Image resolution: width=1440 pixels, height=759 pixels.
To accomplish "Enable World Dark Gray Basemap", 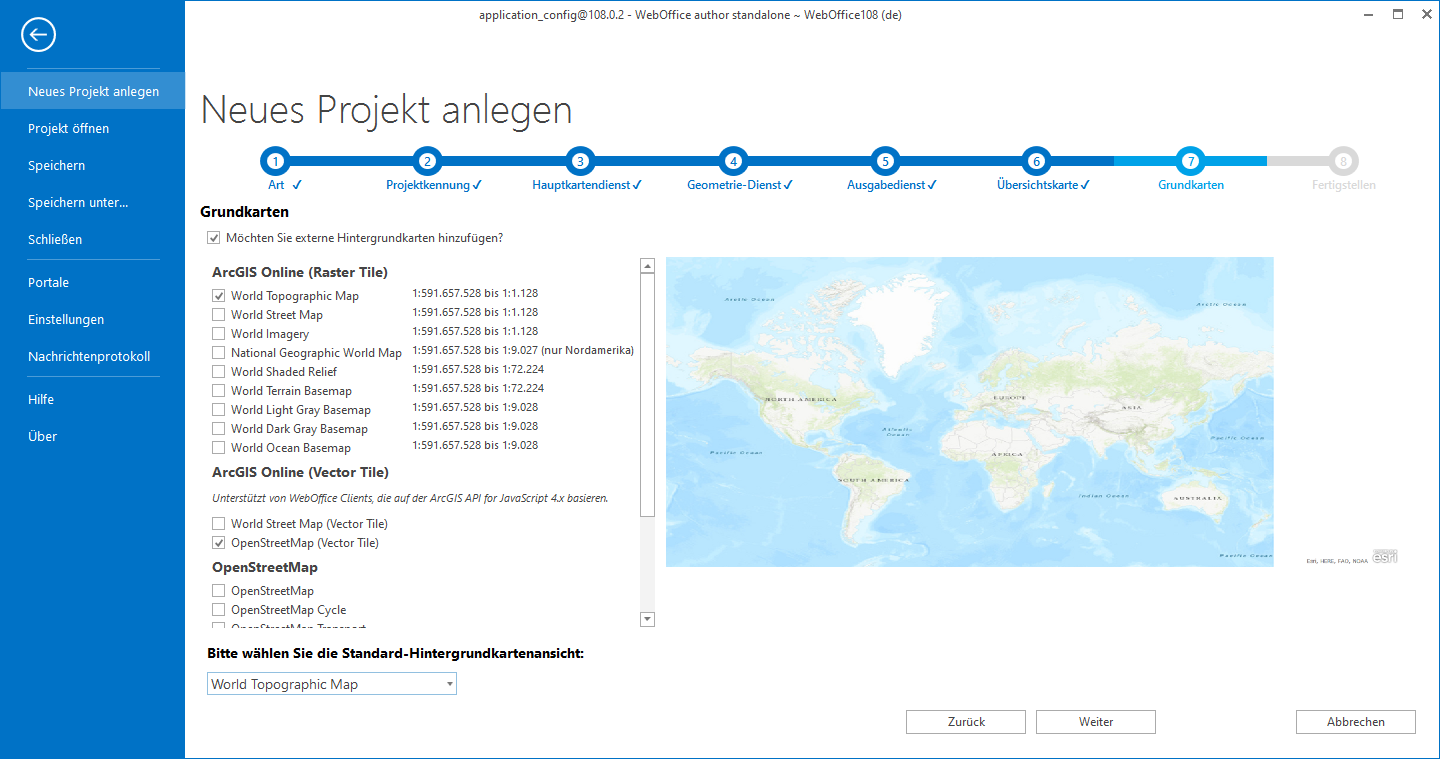I will click(219, 429).
